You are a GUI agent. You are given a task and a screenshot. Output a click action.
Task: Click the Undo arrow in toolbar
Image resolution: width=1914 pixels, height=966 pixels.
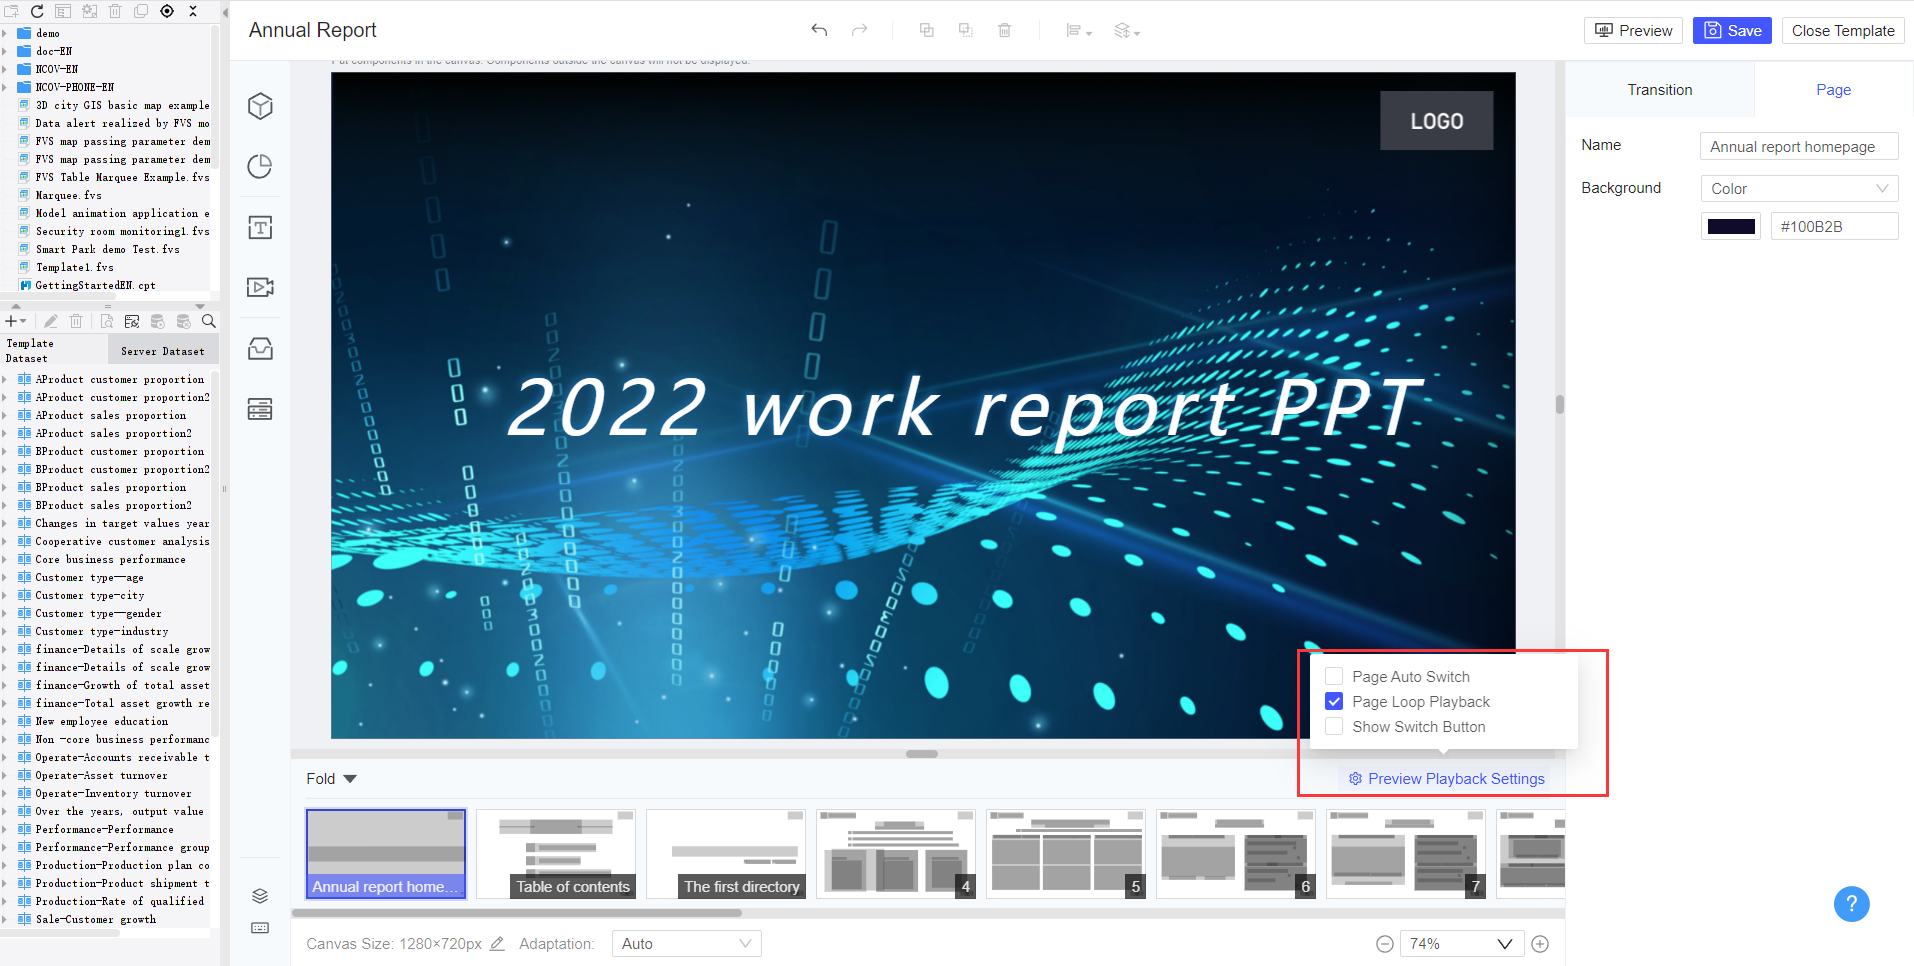[x=820, y=30]
